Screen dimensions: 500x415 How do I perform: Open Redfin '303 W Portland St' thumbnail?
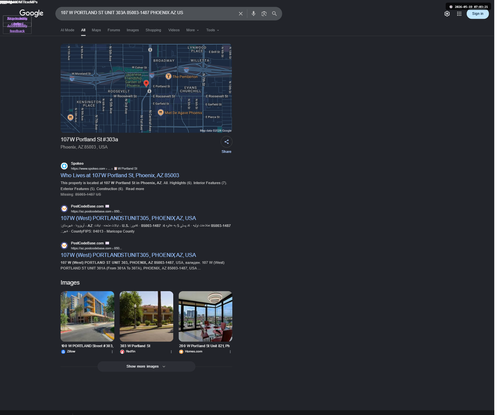point(146,316)
